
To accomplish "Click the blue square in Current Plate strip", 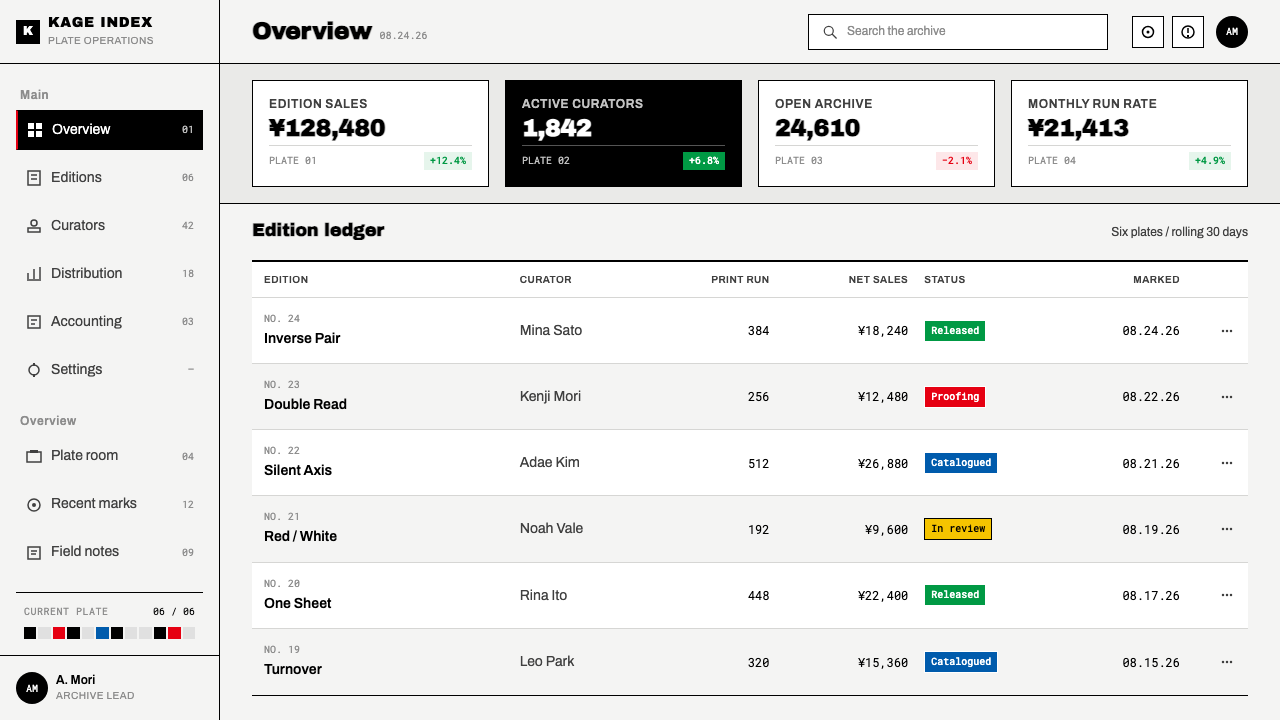I will click(x=102, y=633).
